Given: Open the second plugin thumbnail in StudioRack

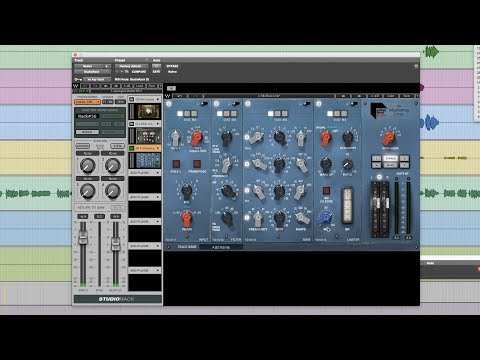Looking at the screenshot, I should pos(149,136).
